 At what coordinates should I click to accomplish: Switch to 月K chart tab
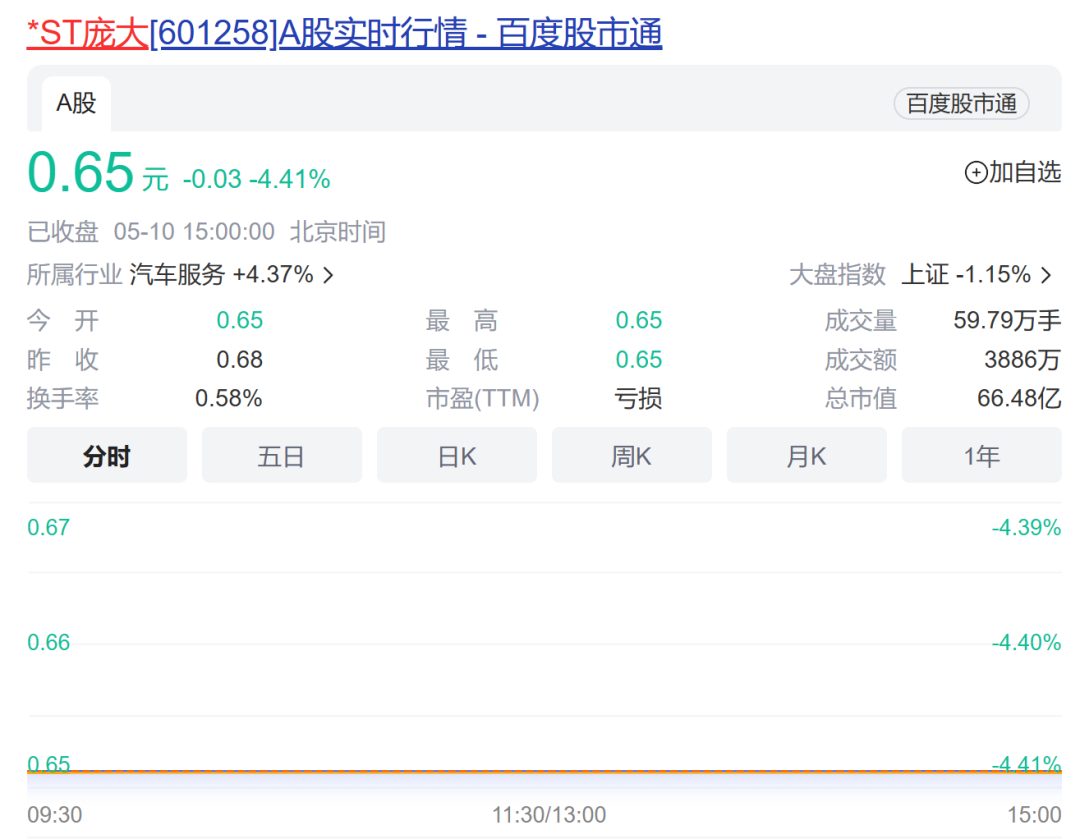pos(807,455)
